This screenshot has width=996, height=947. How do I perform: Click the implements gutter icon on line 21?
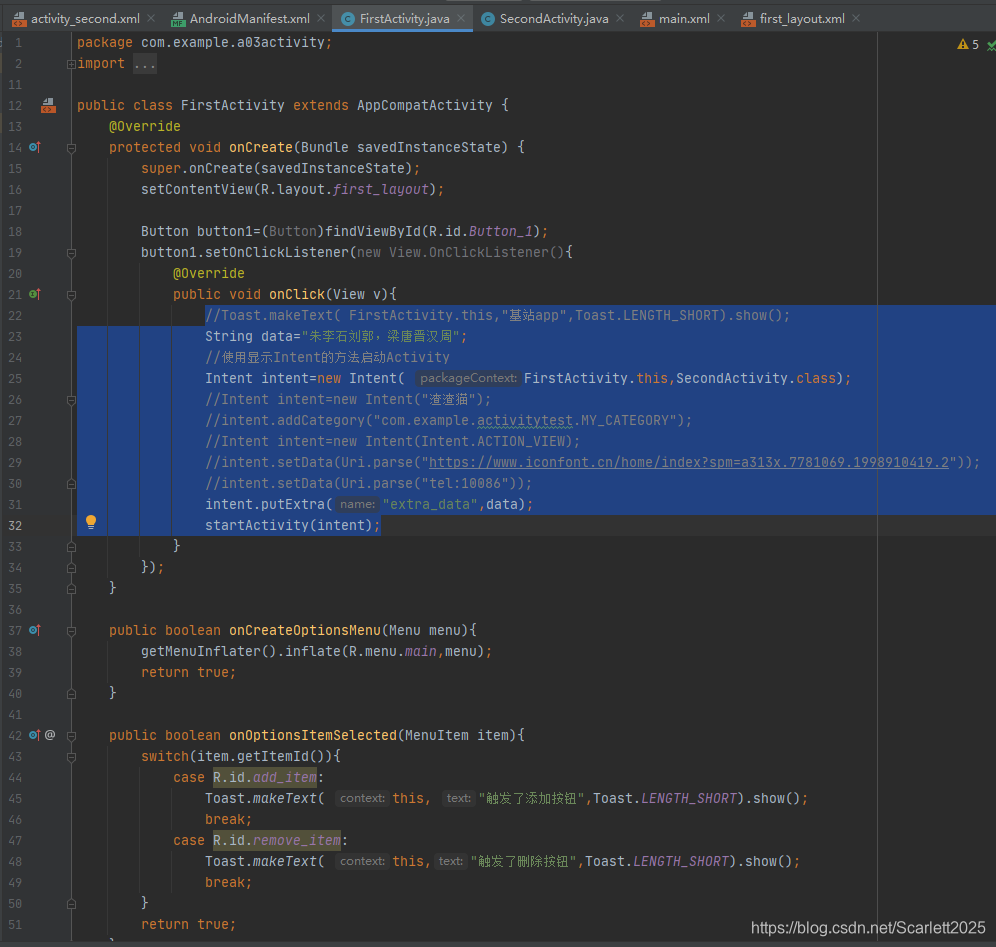pos(35,294)
